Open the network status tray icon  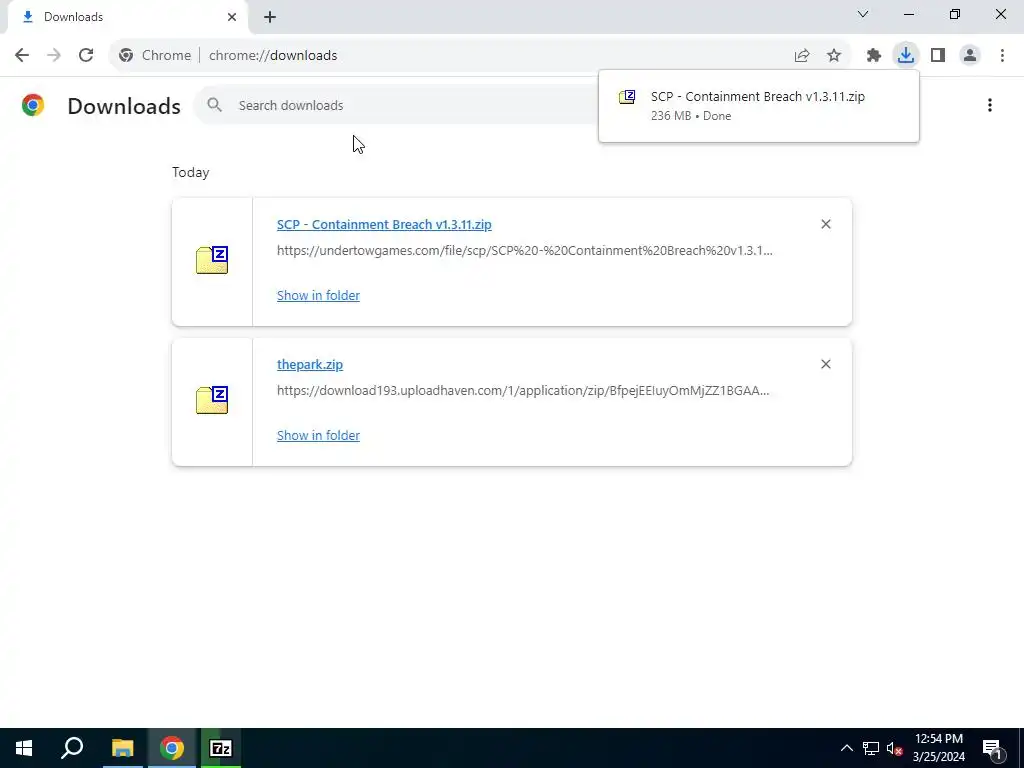coord(871,748)
